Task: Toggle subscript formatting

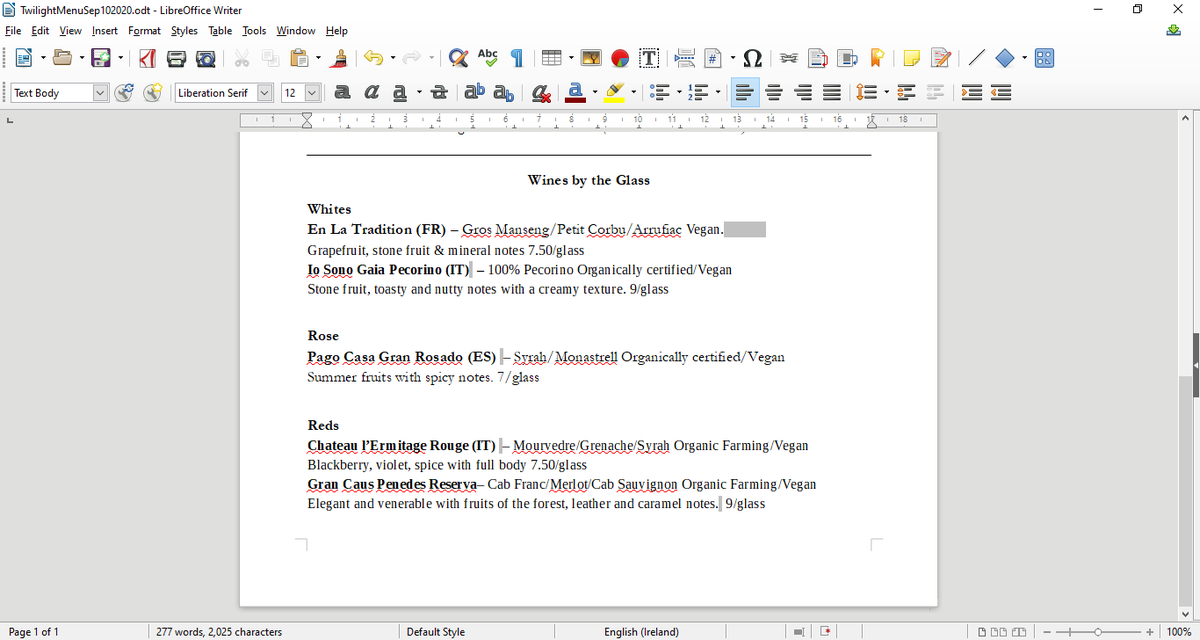Action: pos(504,93)
